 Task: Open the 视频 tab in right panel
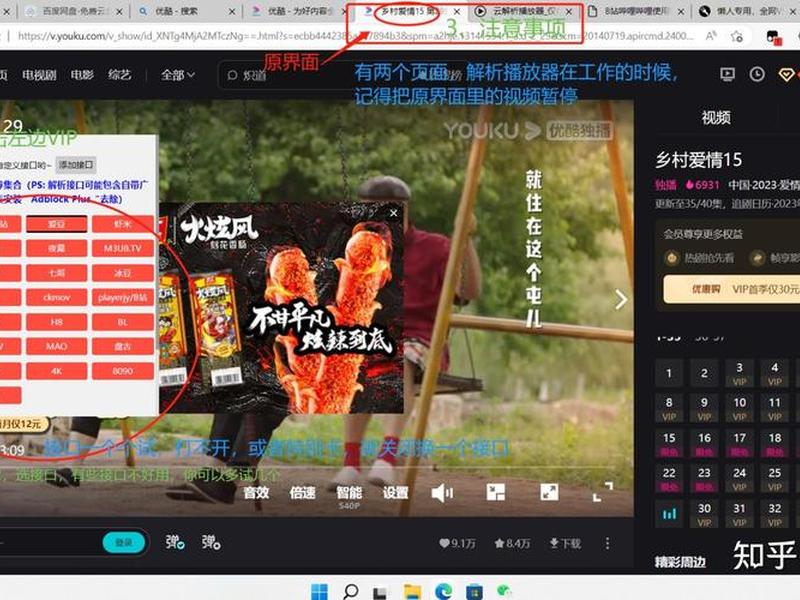(x=716, y=118)
